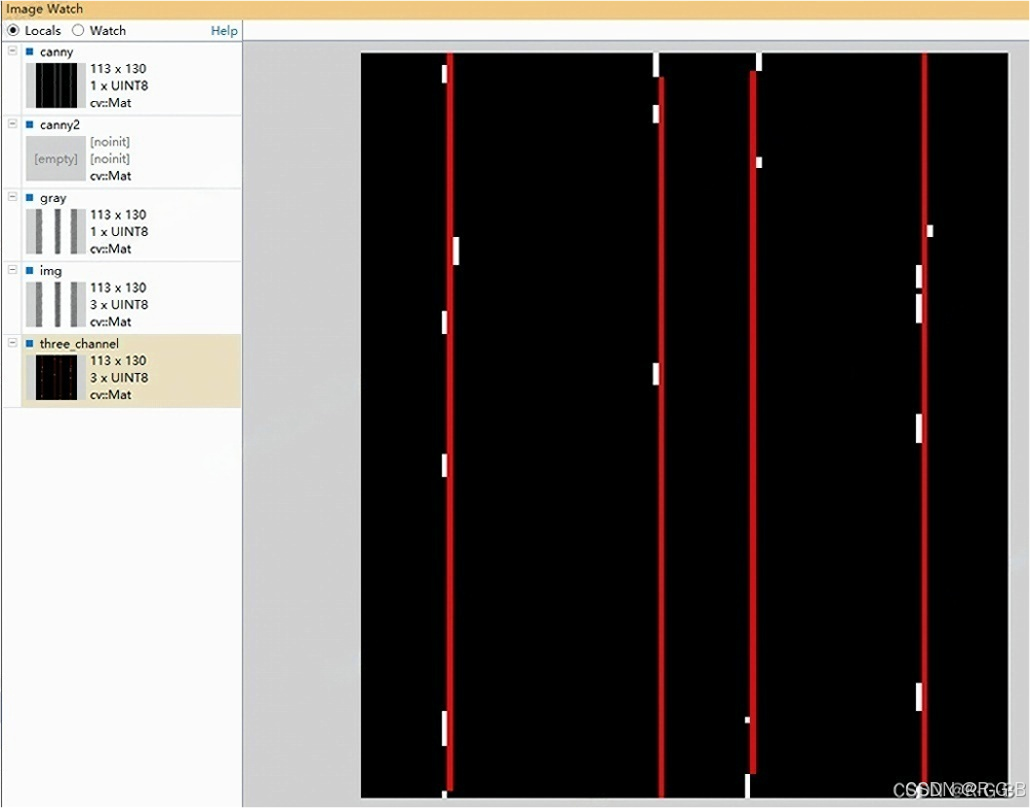Collapse the gray entry expander
1030x808 pixels.
12,197
